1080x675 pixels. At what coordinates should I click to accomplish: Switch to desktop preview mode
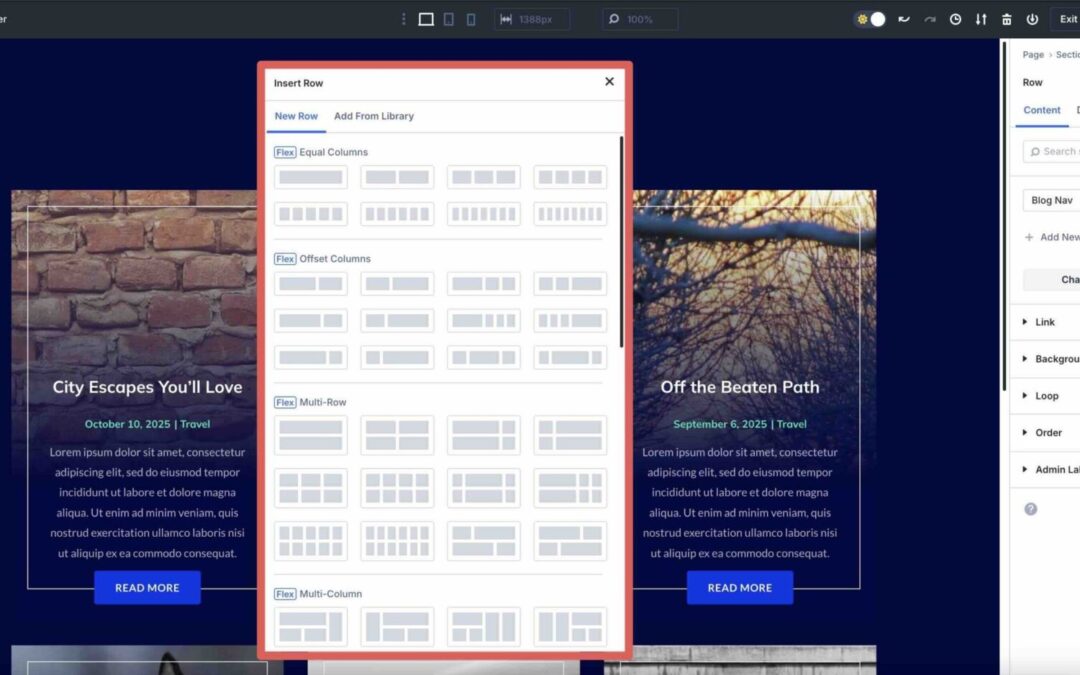[x=426, y=19]
